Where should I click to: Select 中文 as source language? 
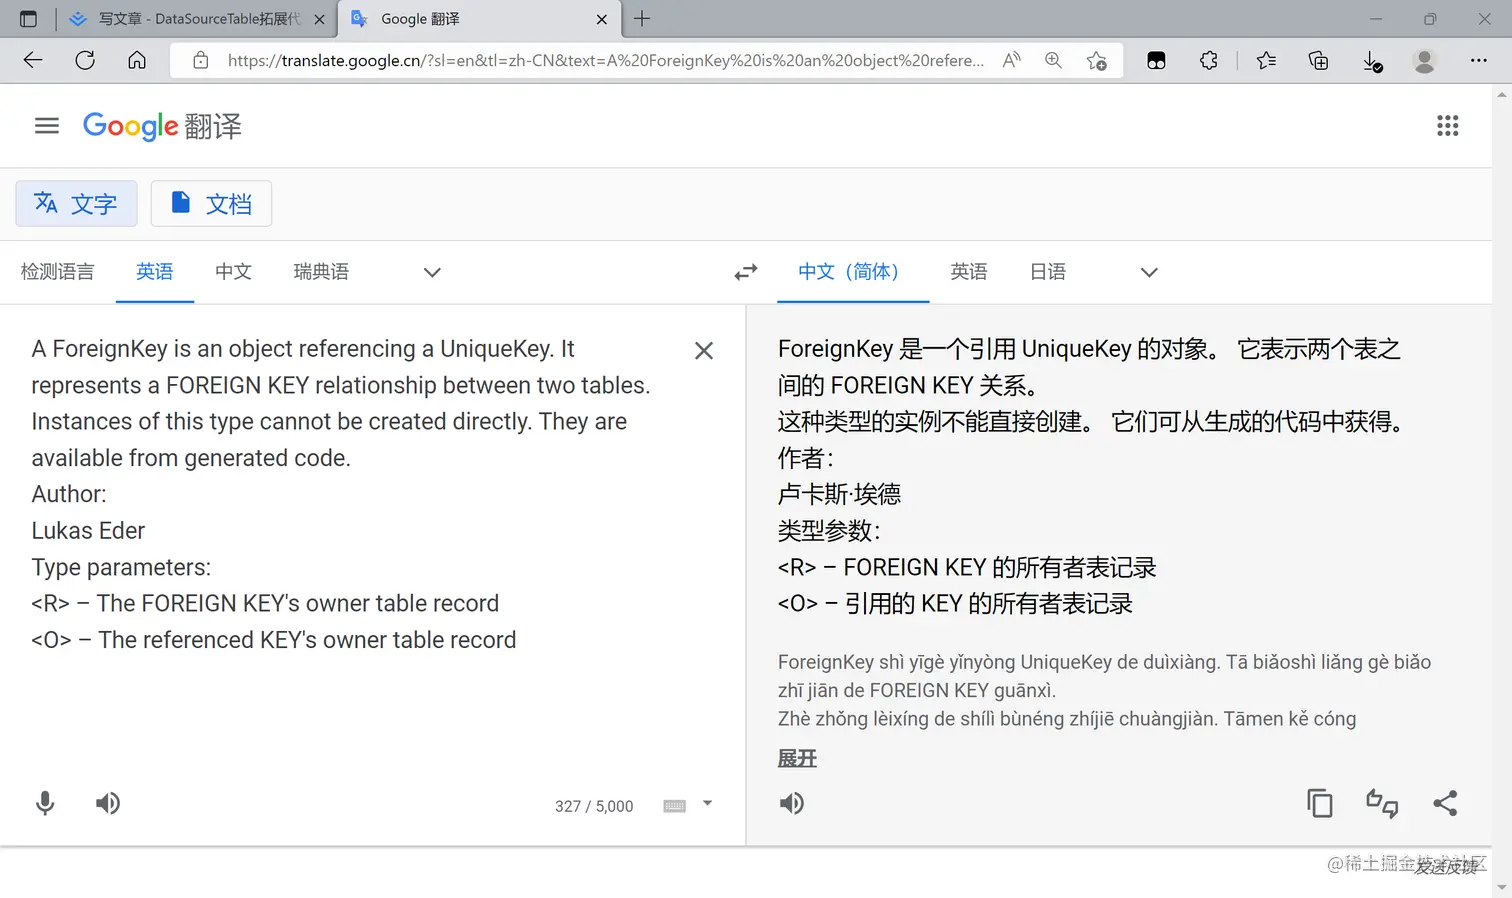pos(234,272)
